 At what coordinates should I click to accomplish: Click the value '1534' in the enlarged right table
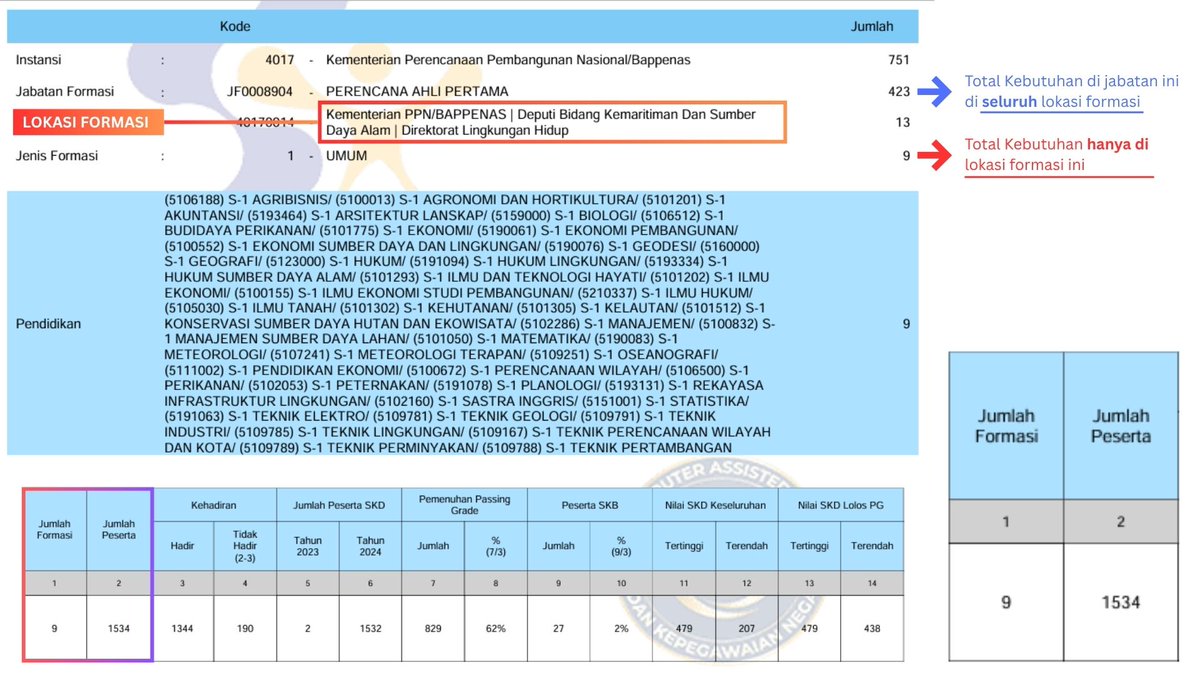pyautogui.click(x=1121, y=602)
